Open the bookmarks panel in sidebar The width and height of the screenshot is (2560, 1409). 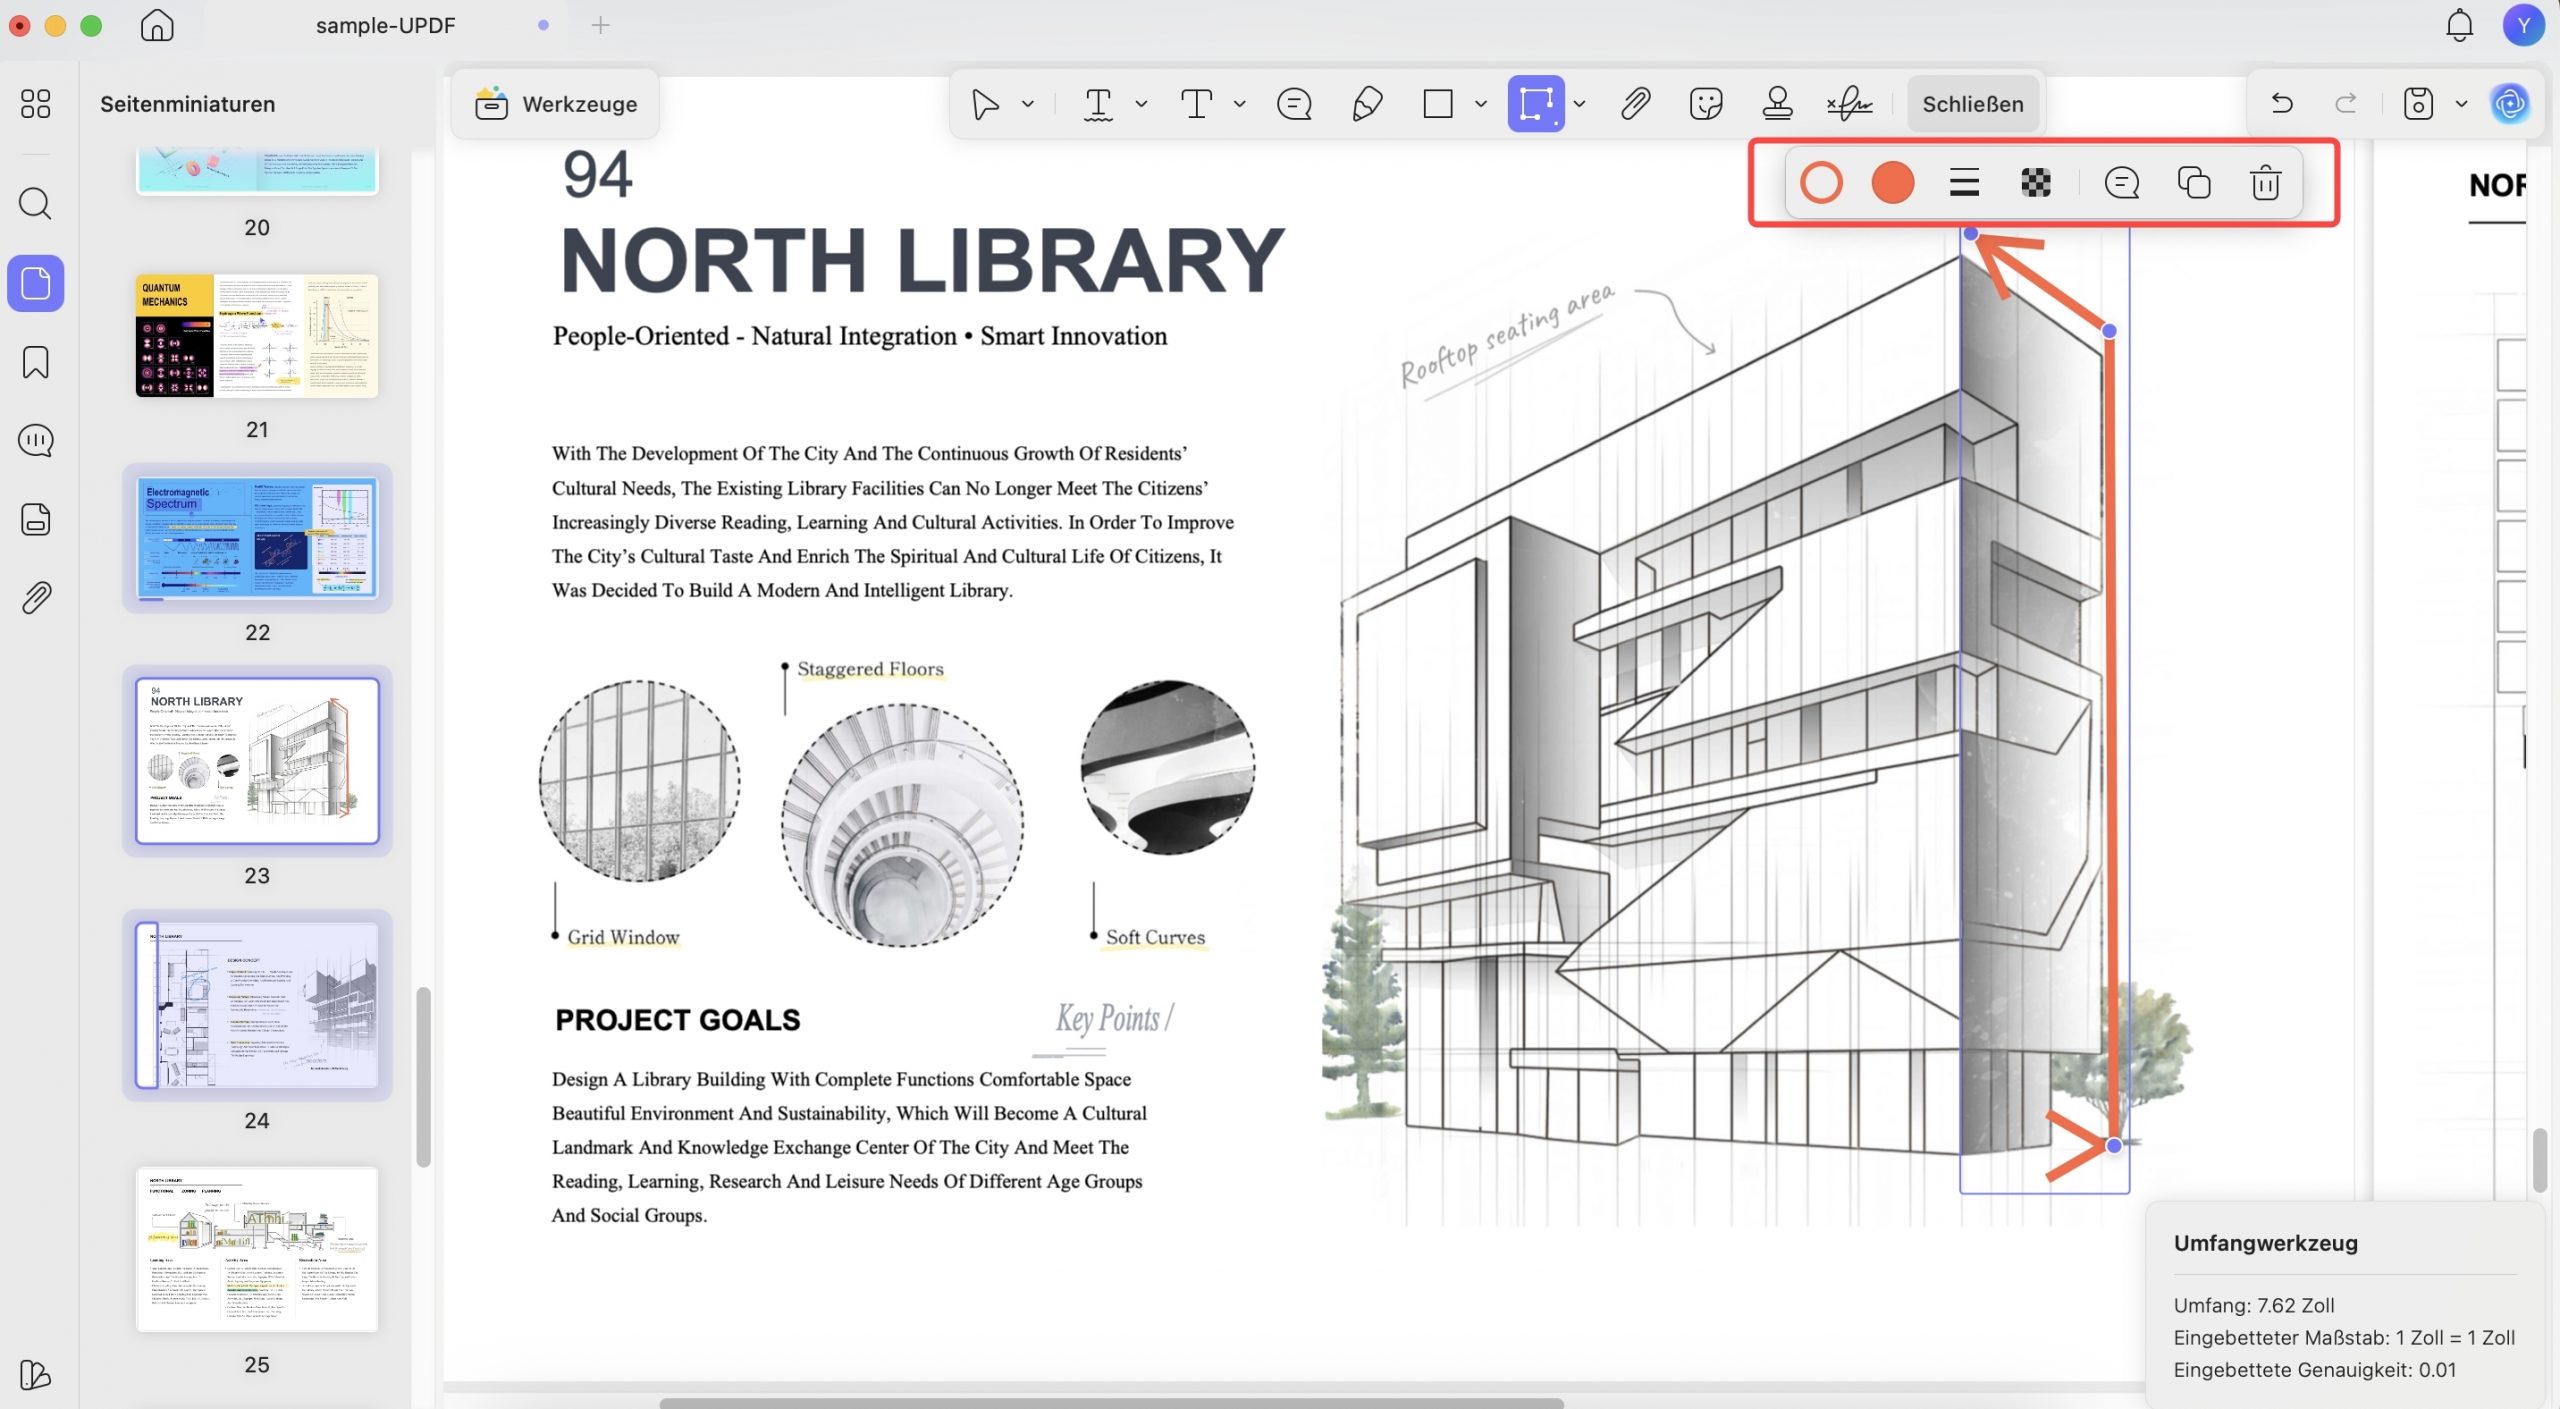(36, 362)
